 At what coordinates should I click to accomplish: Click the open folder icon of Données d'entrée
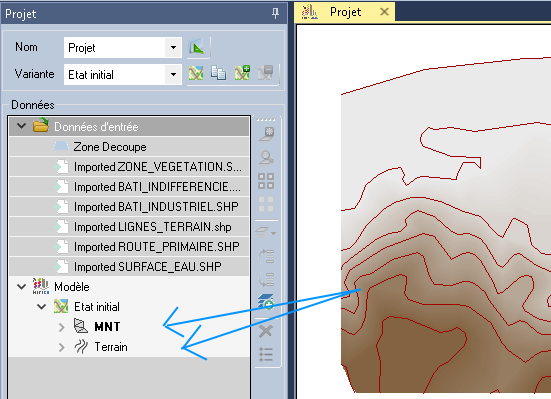41,125
